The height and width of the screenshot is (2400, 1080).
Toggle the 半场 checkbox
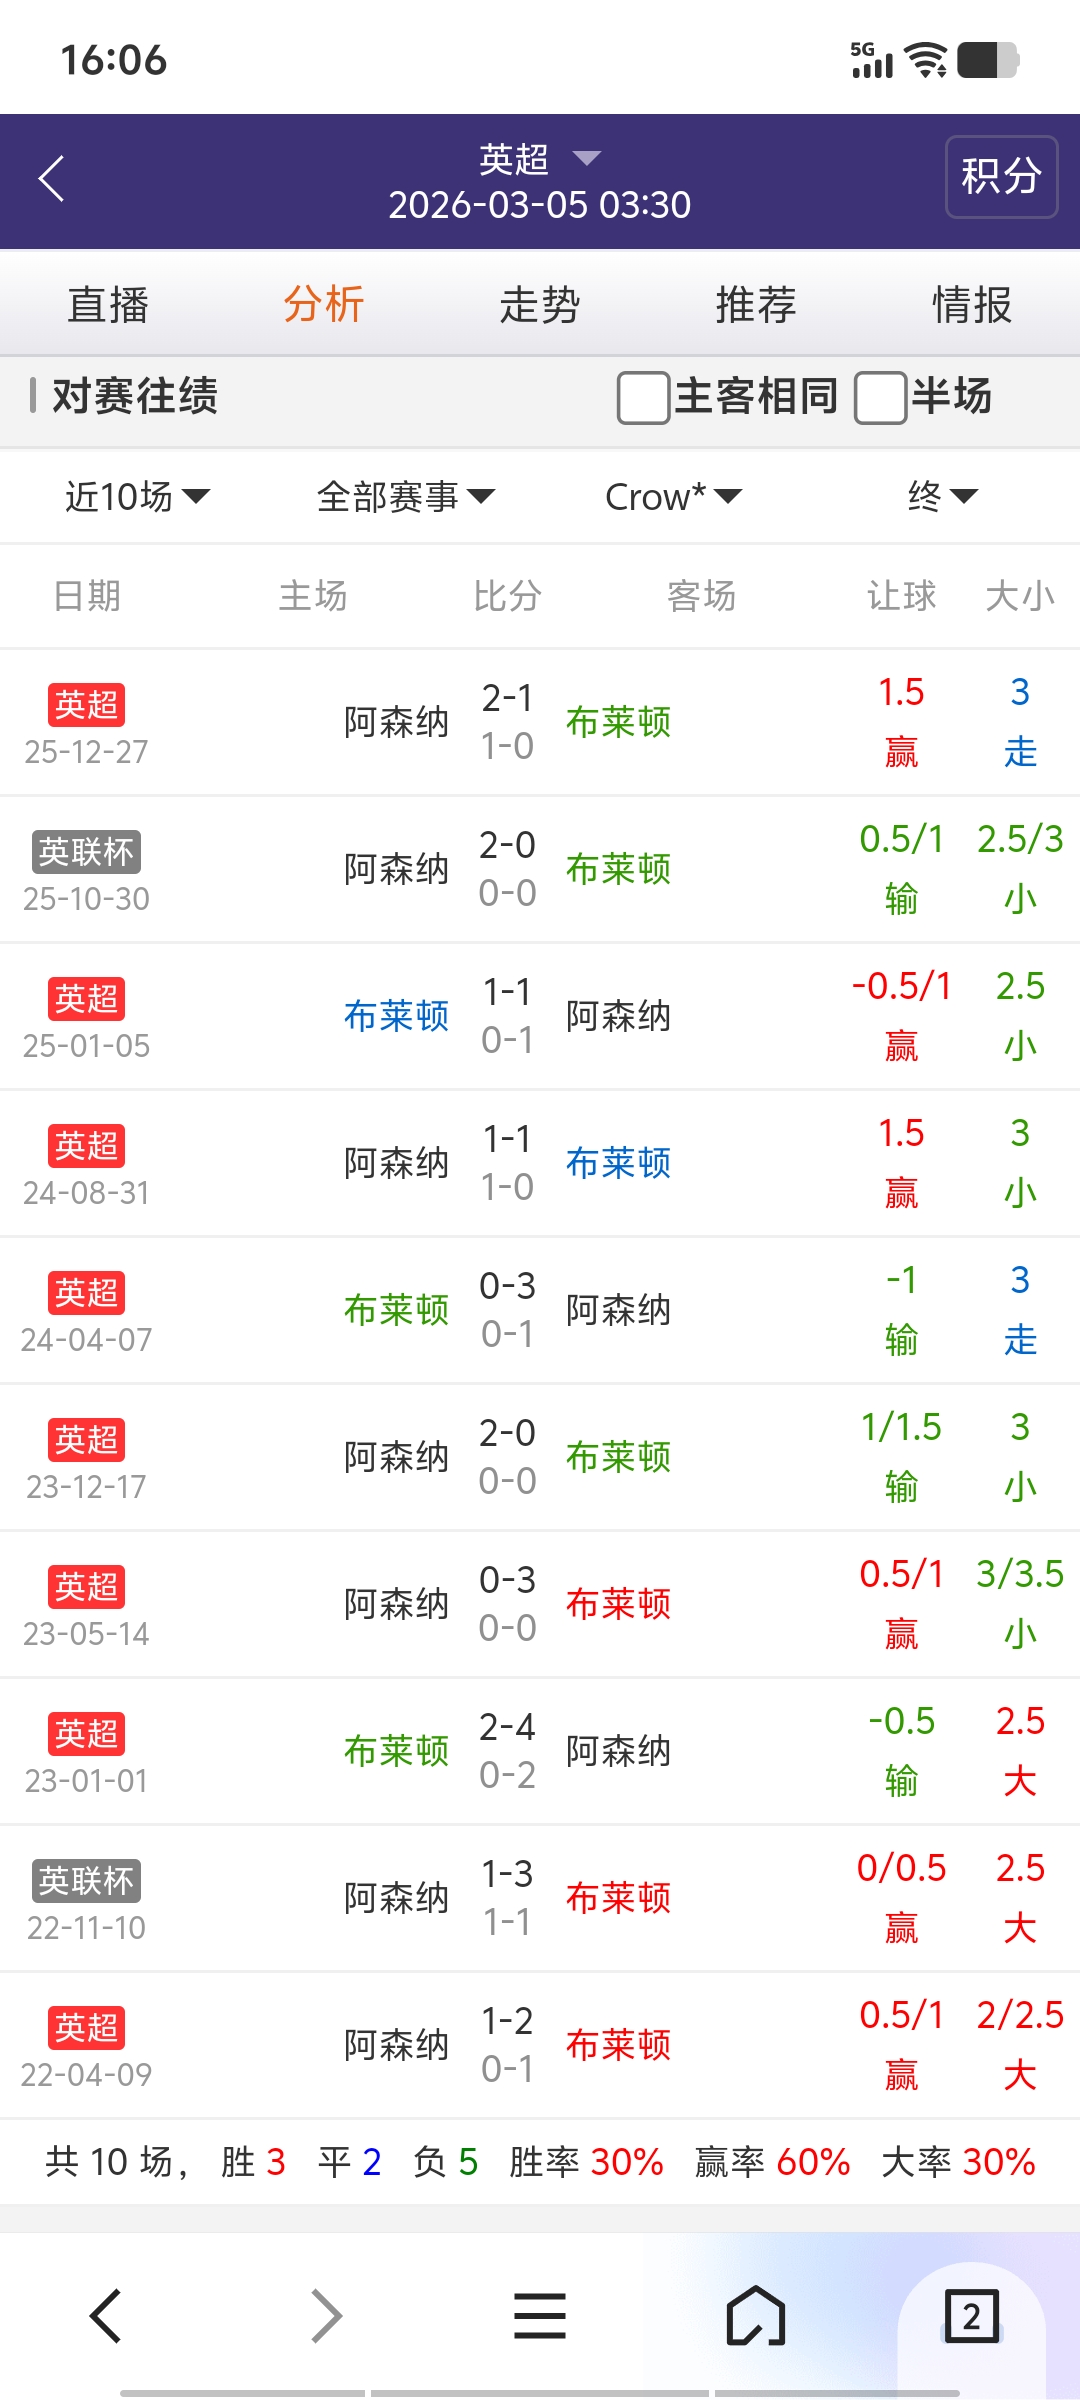(x=880, y=397)
